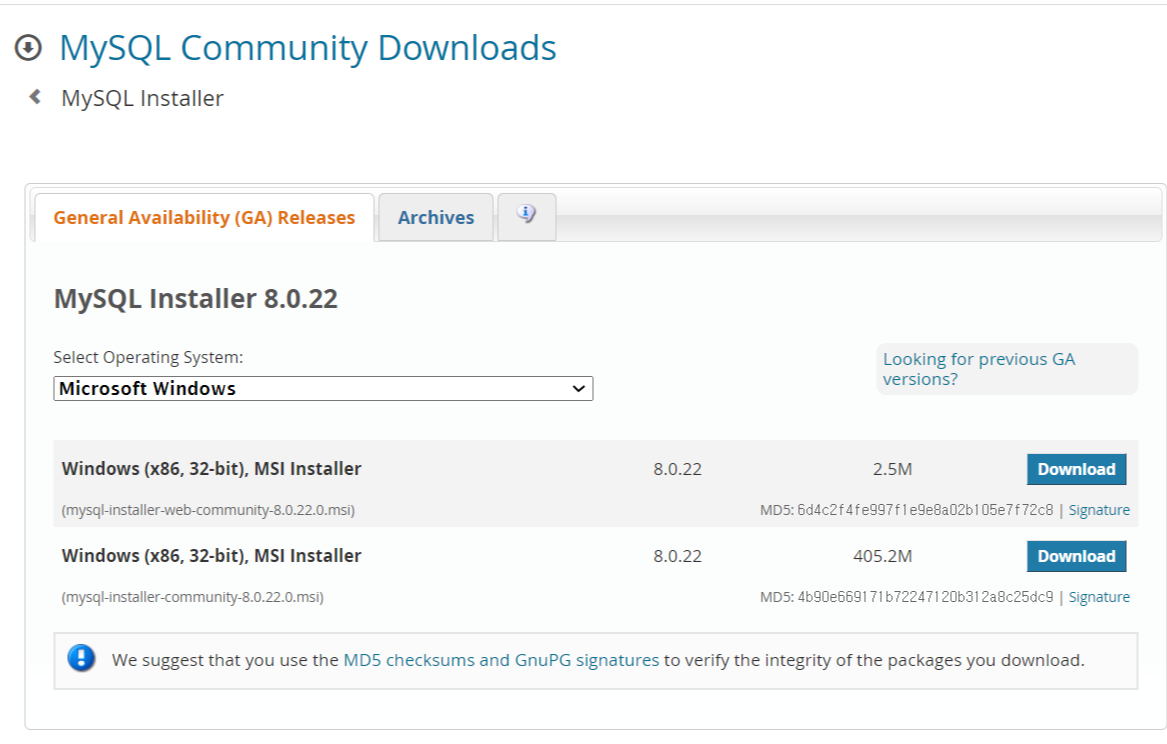The width and height of the screenshot is (1167, 744).
Task: Click version 8.0.22 in the 405.2M row
Action: [x=677, y=557]
